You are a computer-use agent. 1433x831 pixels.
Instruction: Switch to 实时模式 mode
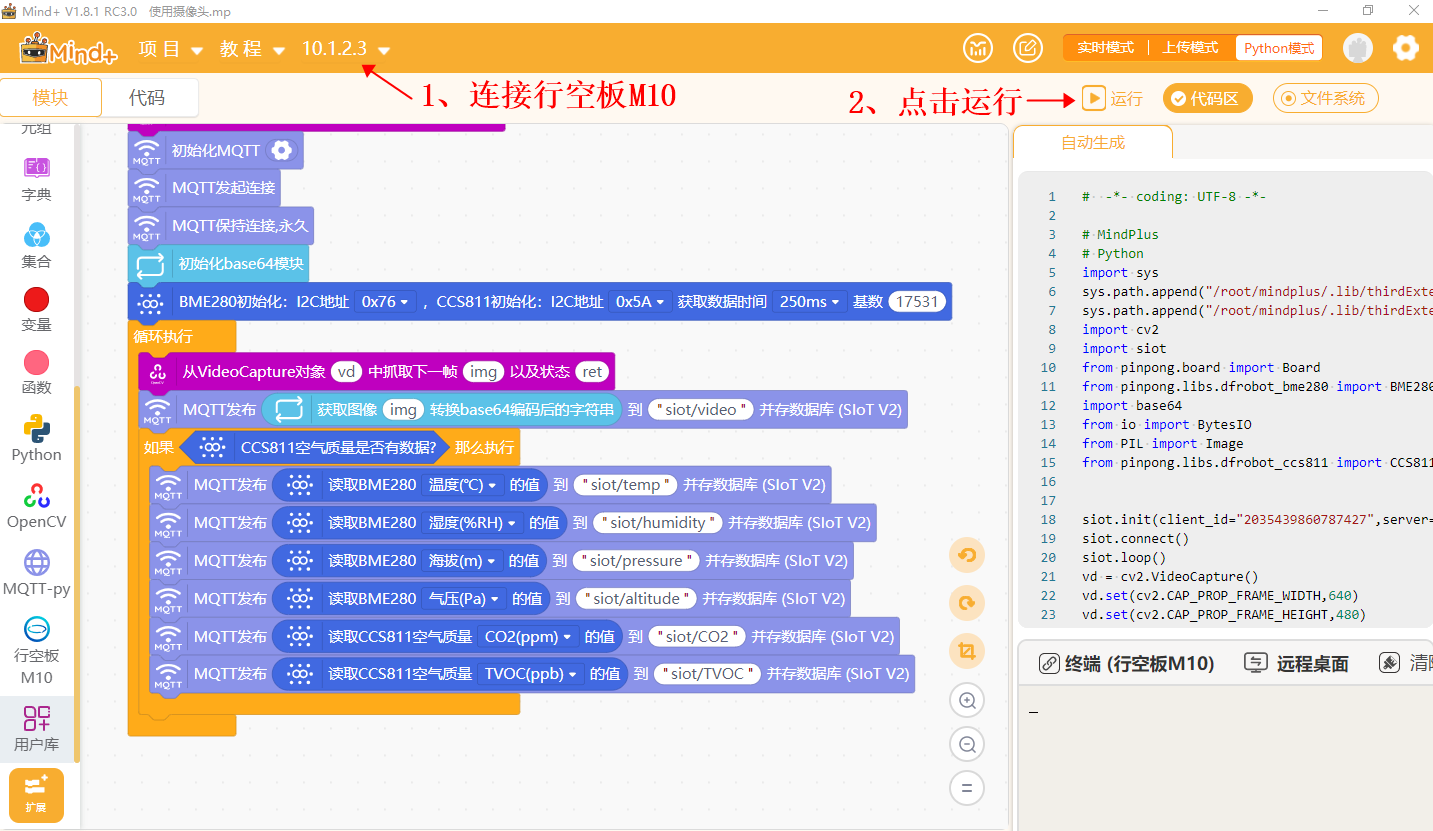[x=1105, y=48]
